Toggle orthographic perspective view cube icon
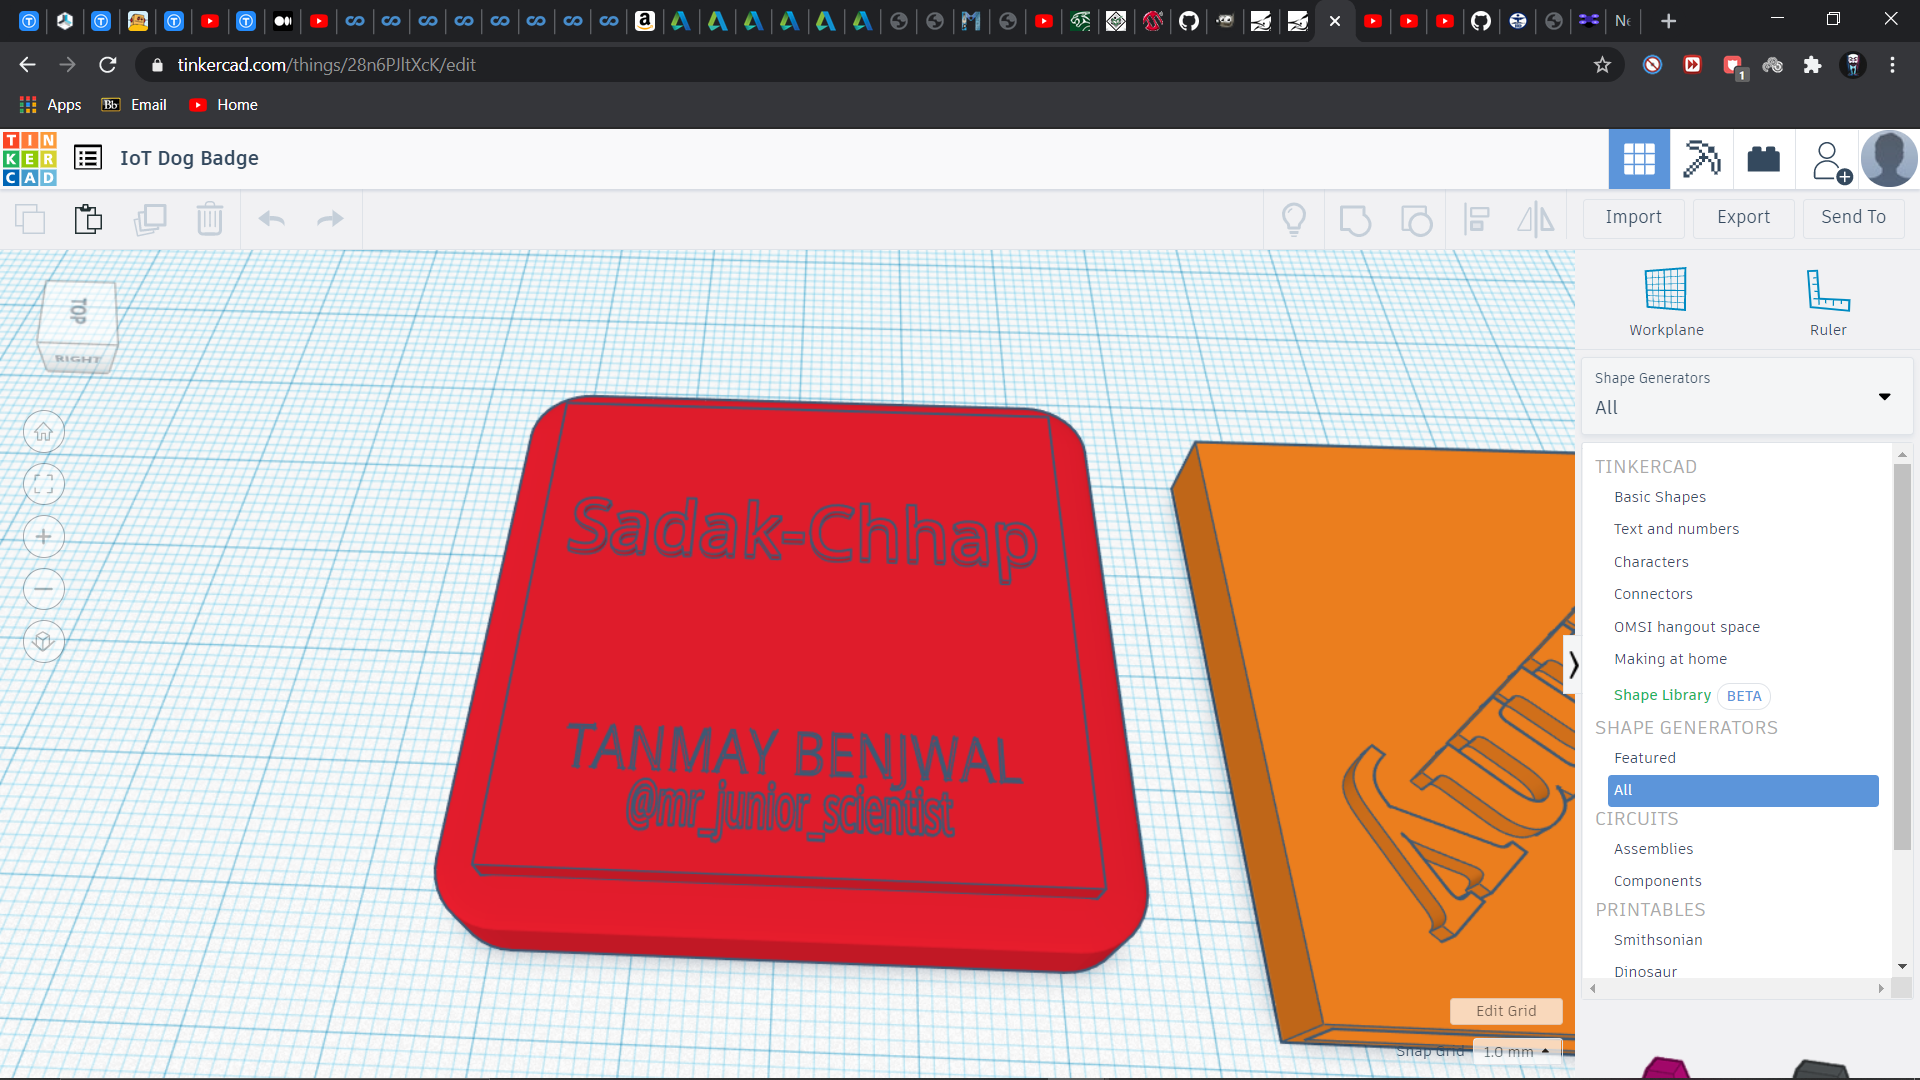This screenshot has height=1080, width=1920. 44,641
